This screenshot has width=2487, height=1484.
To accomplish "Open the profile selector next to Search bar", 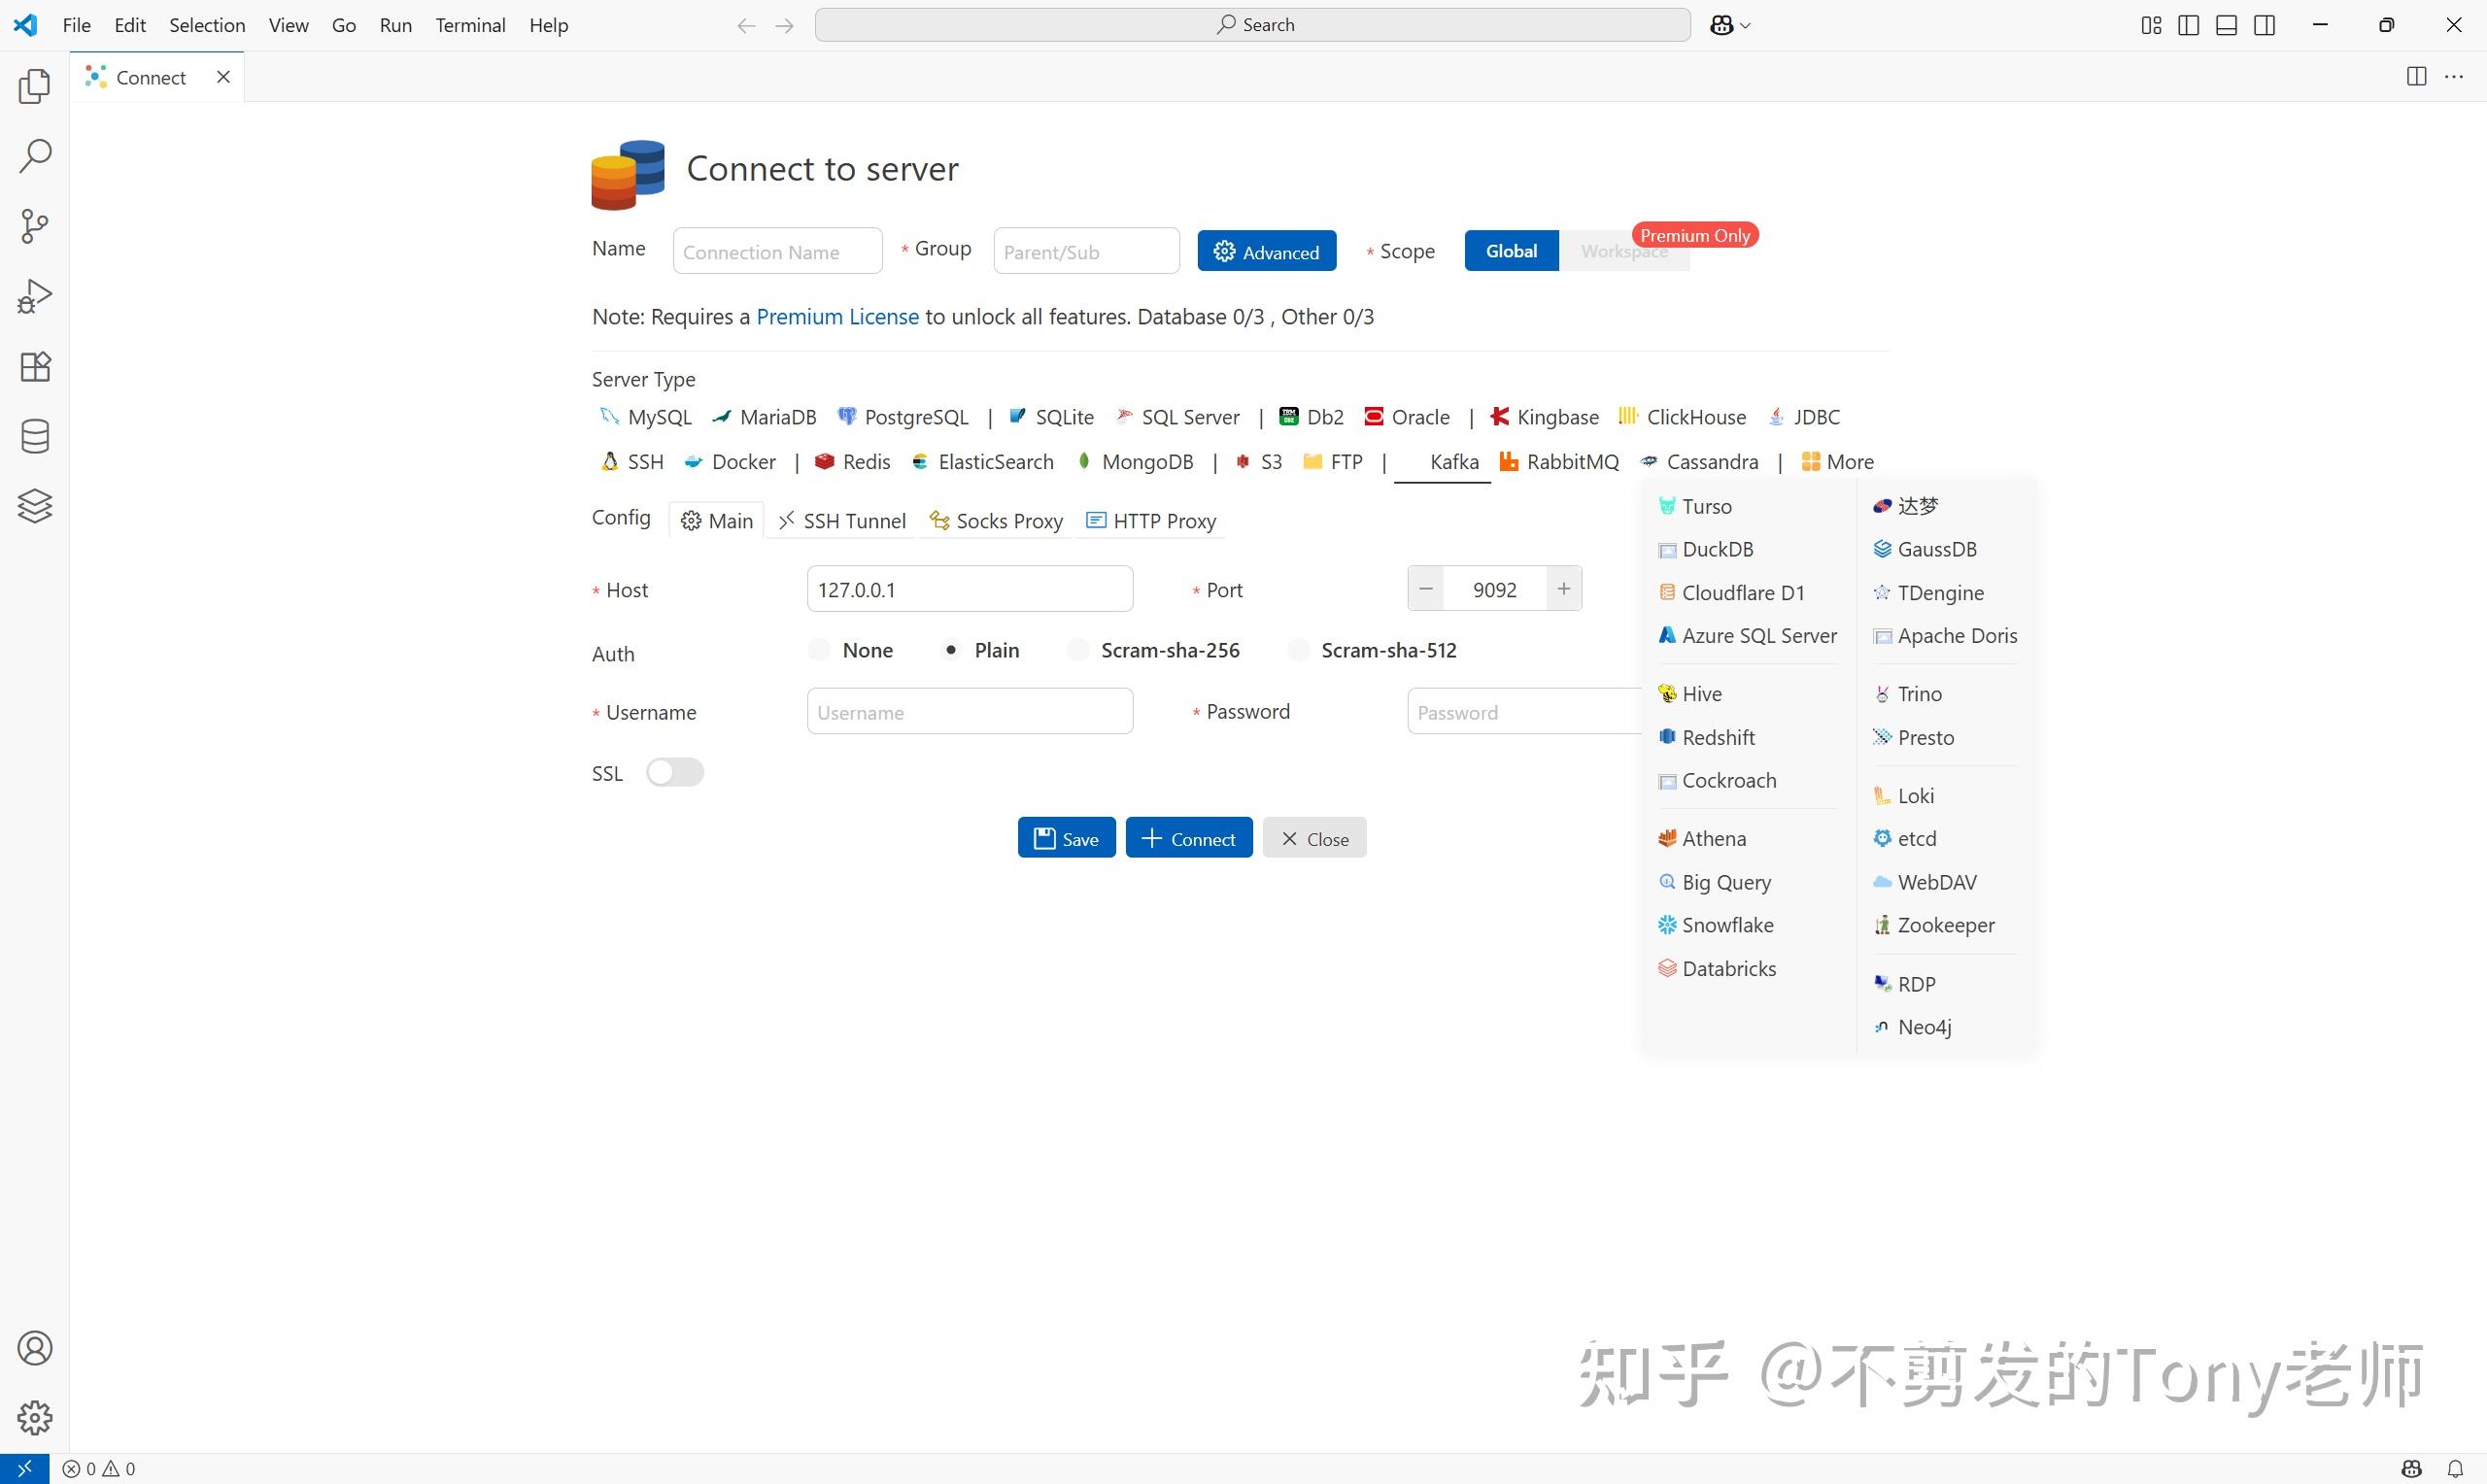I will [x=1730, y=24].
